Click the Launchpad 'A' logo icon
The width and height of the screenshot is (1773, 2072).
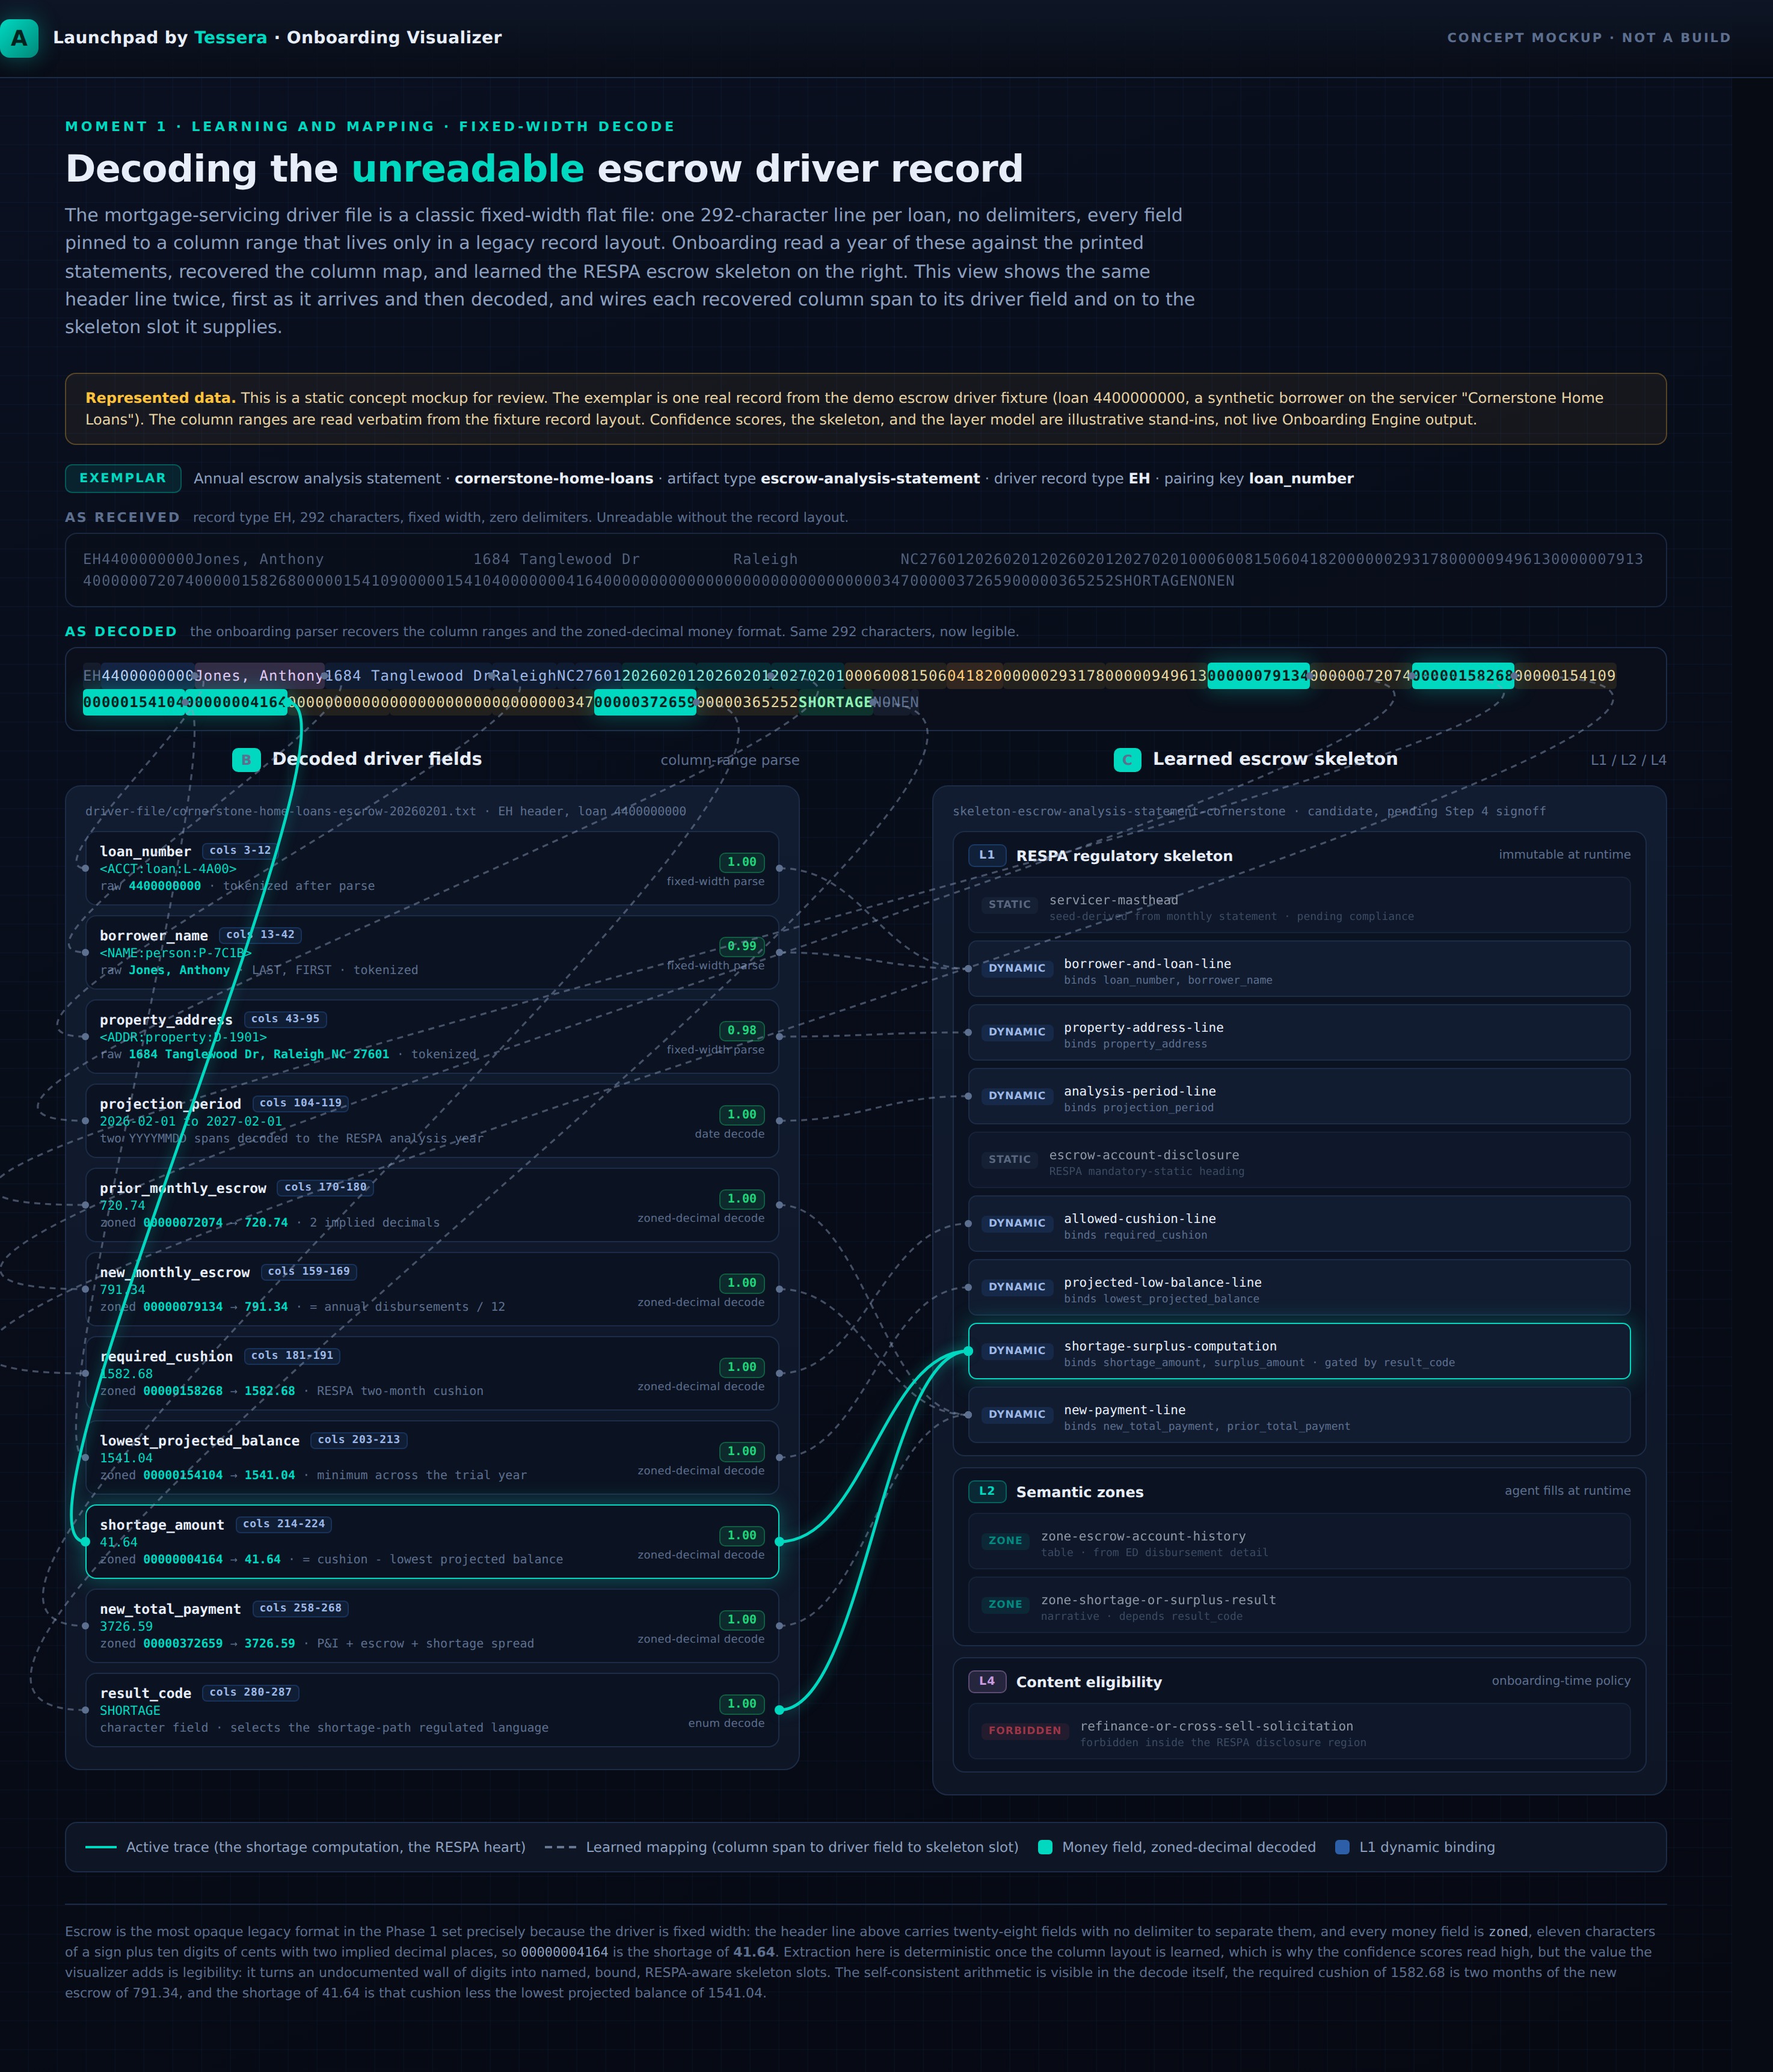coord(19,38)
